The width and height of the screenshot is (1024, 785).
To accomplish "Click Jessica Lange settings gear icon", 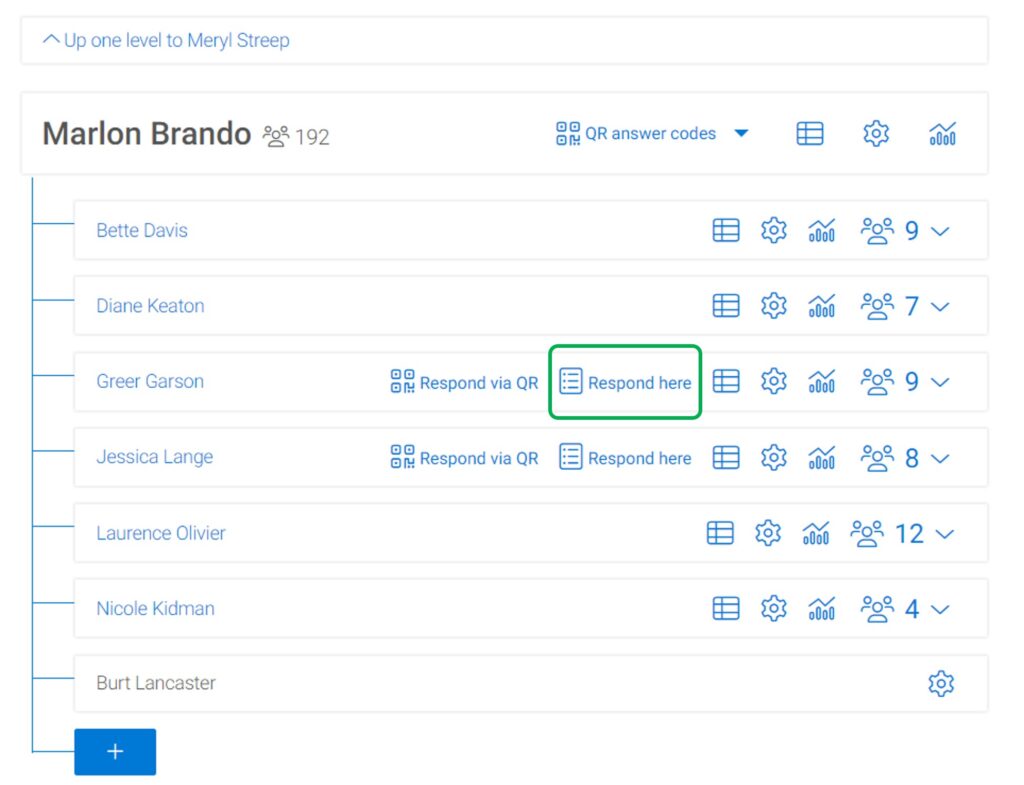I will point(774,458).
